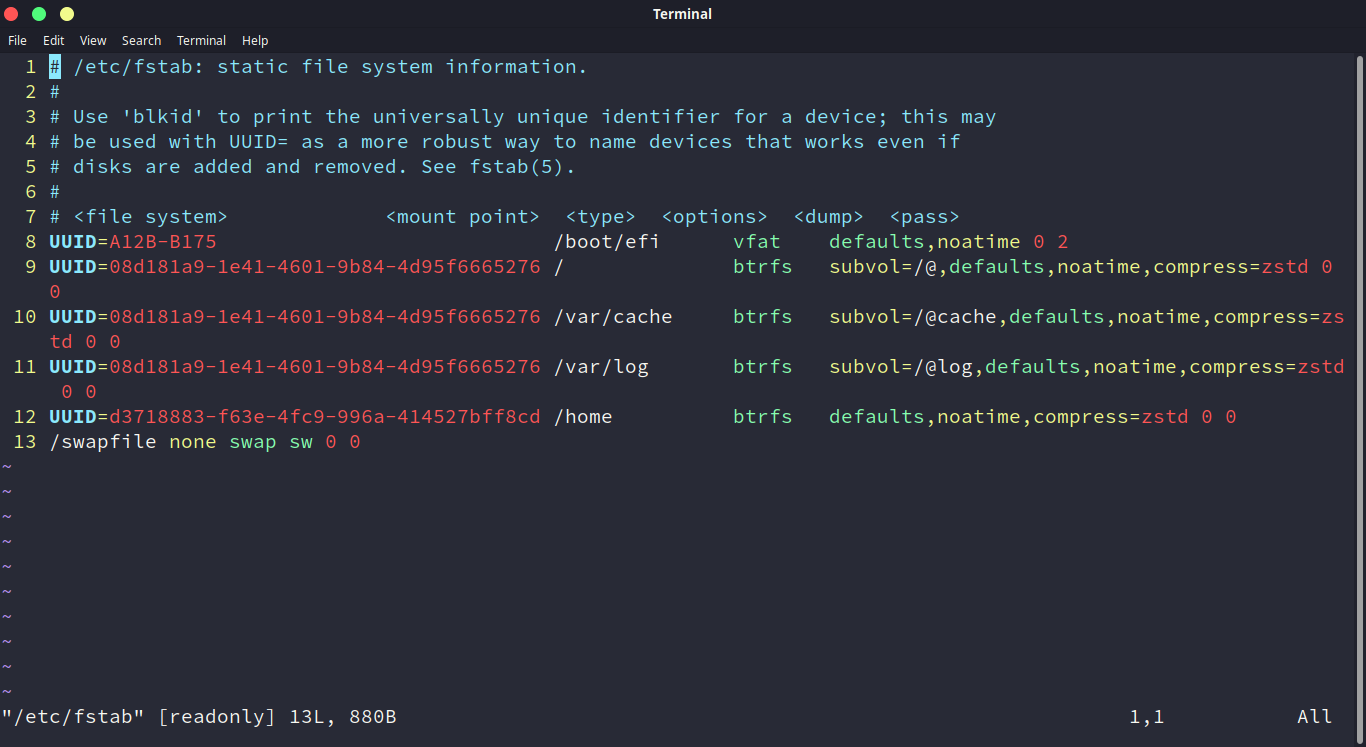Viewport: 1366px width, 747px height.
Task: Open the View menu
Action: (92, 40)
